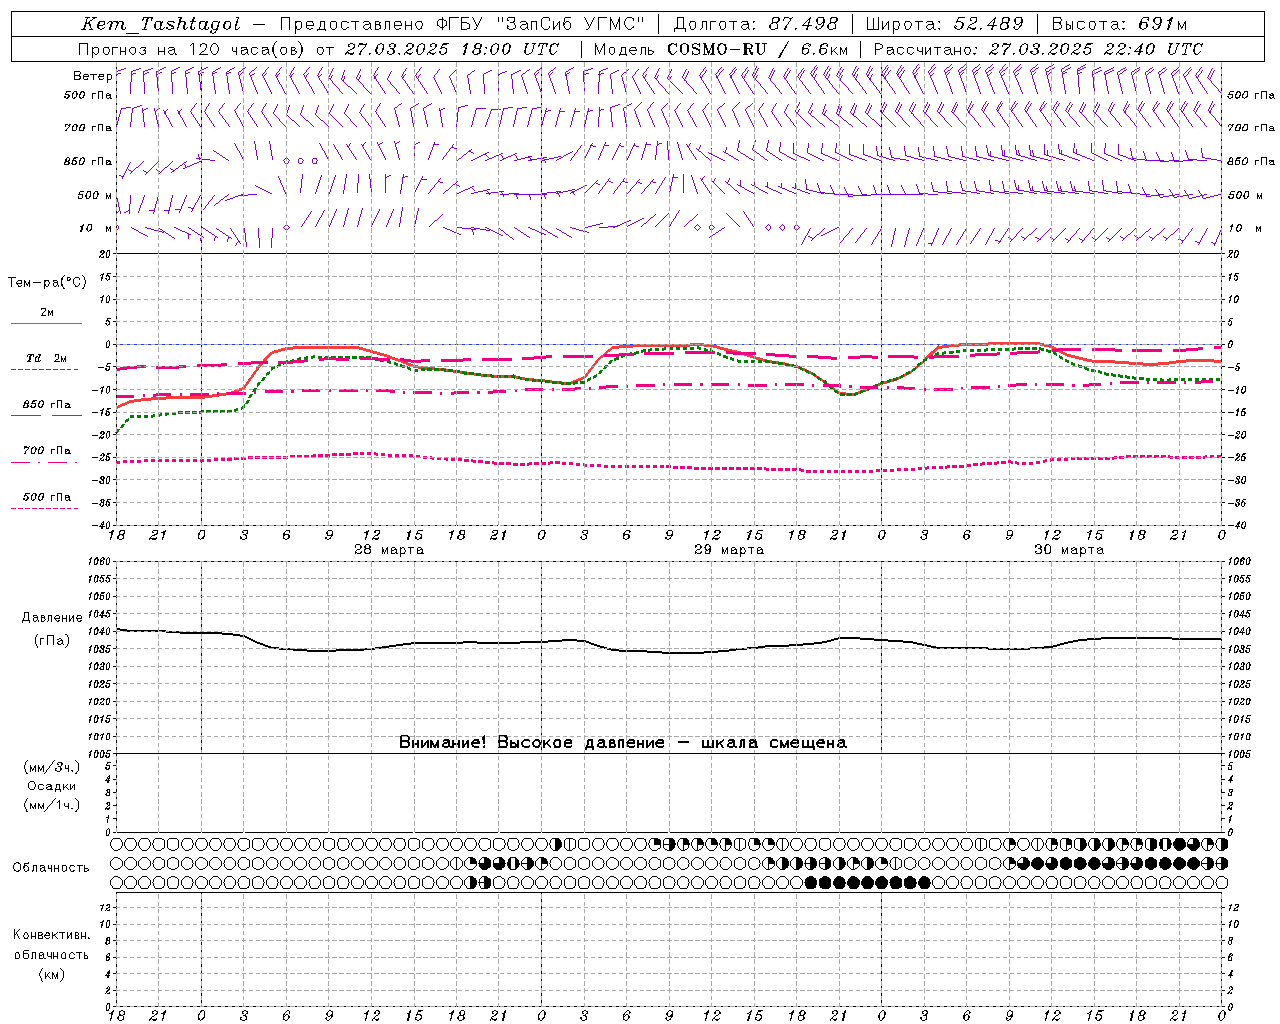Click the Рассчитано: 27.03.2025 22:40 UTC text

click(1038, 49)
